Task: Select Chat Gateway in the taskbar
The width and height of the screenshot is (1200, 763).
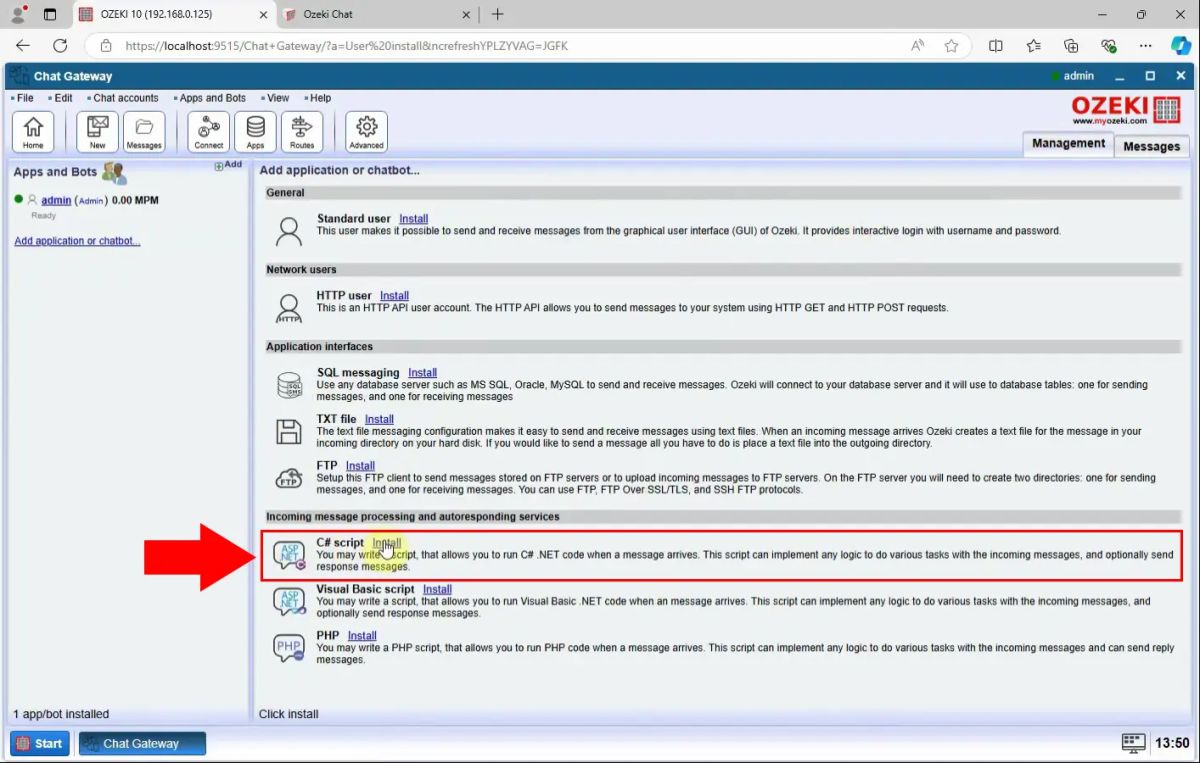Action: (142, 743)
